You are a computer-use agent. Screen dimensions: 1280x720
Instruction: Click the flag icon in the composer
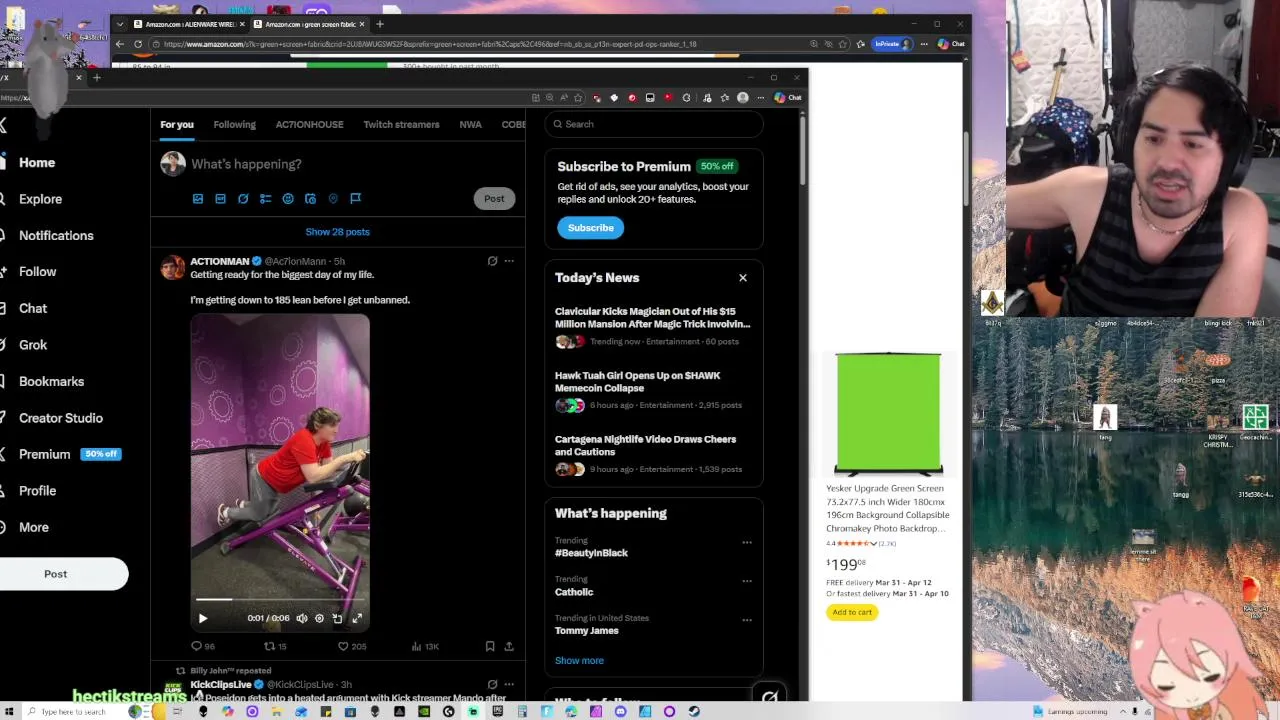tap(355, 199)
